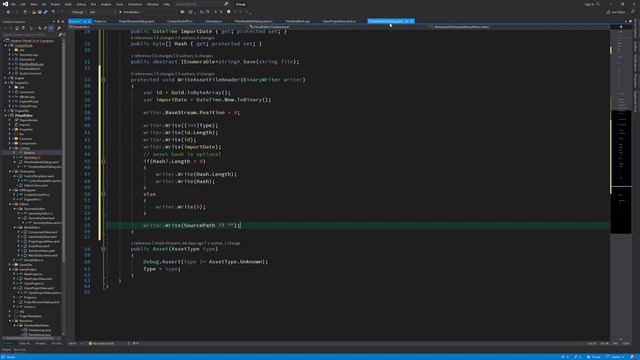Select ComponentView.xaml in Solution Explorer
Viewport: 640px width, 360px height.
coord(42,232)
